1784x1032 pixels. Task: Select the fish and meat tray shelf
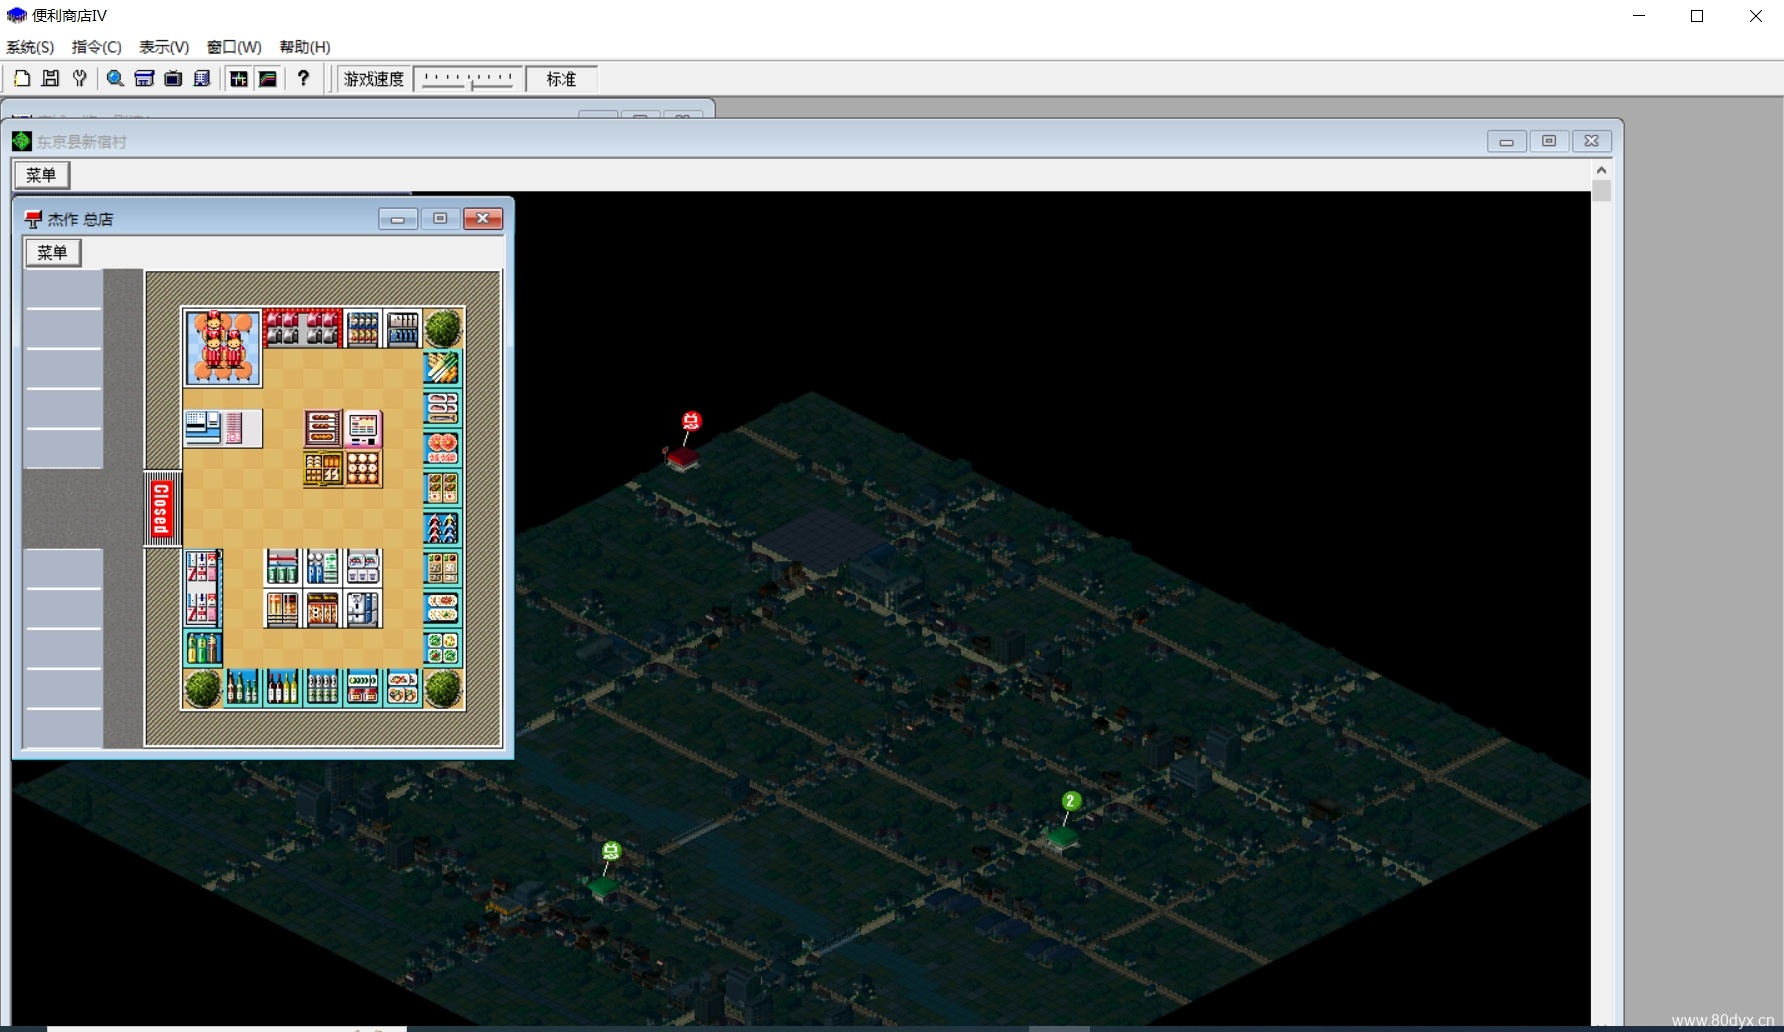[x=442, y=408]
